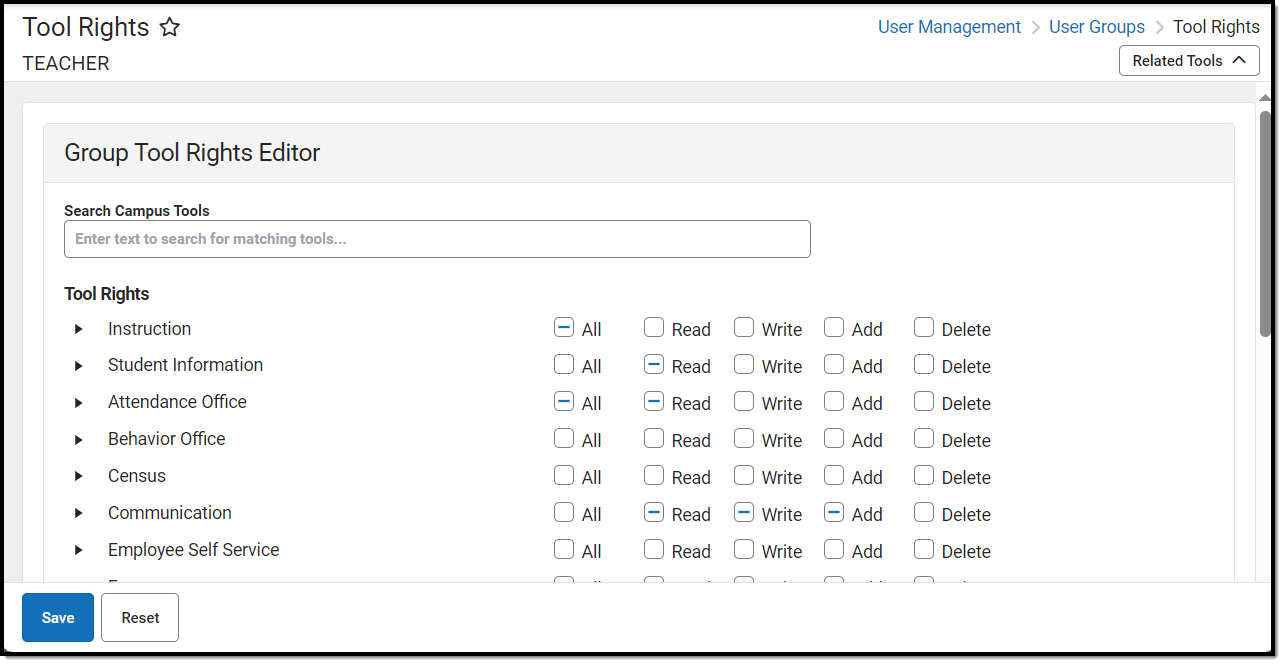Expand the Student Information tree arrow
The width and height of the screenshot is (1283, 664).
(x=79, y=366)
